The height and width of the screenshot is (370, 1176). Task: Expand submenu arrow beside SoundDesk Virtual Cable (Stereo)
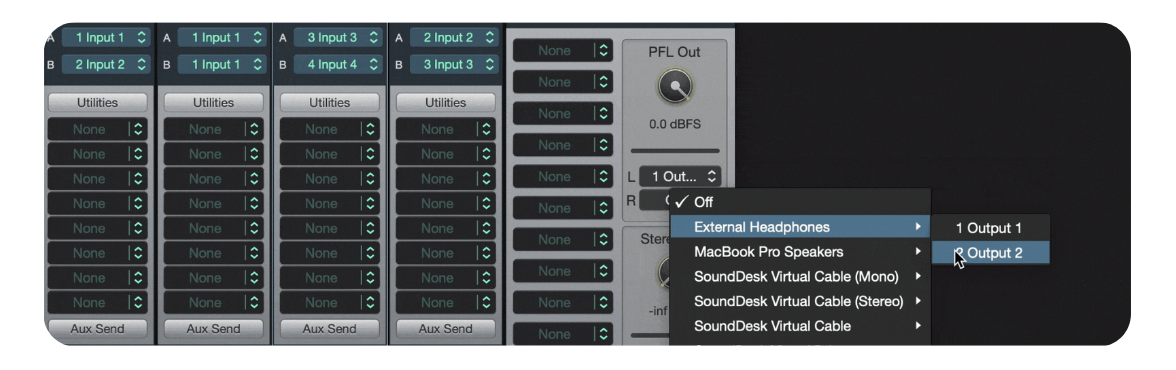917,301
